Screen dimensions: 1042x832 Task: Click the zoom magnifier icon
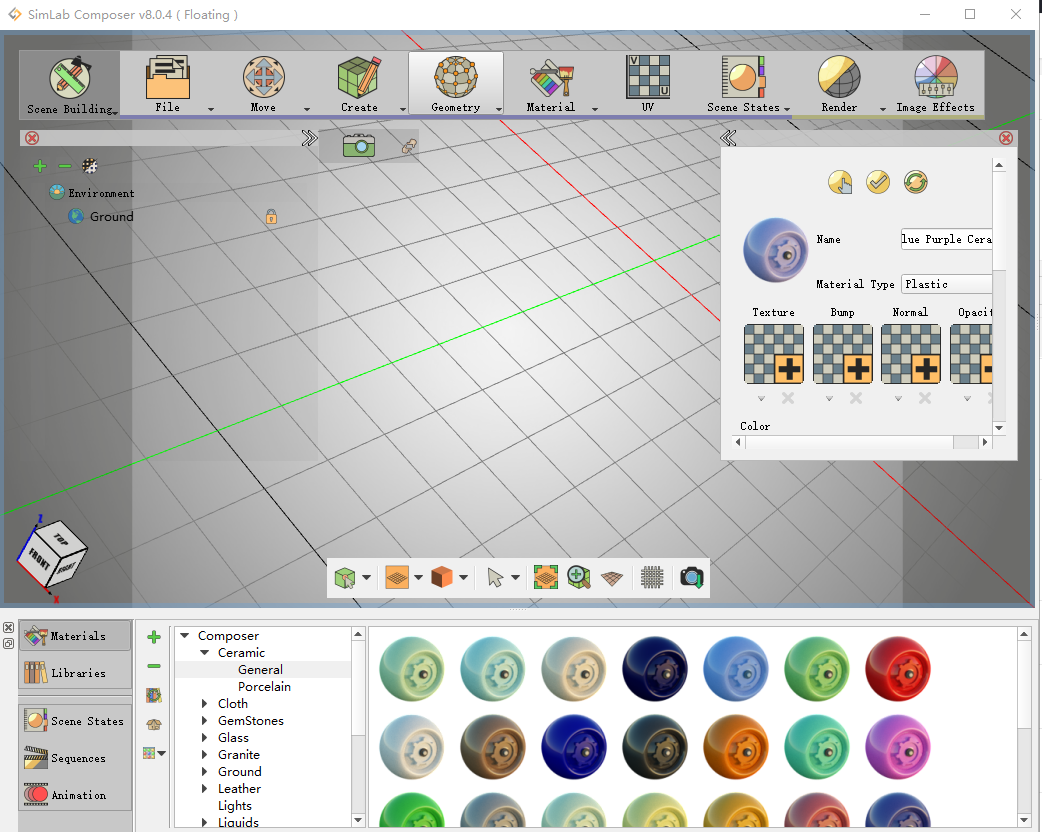[x=579, y=577]
